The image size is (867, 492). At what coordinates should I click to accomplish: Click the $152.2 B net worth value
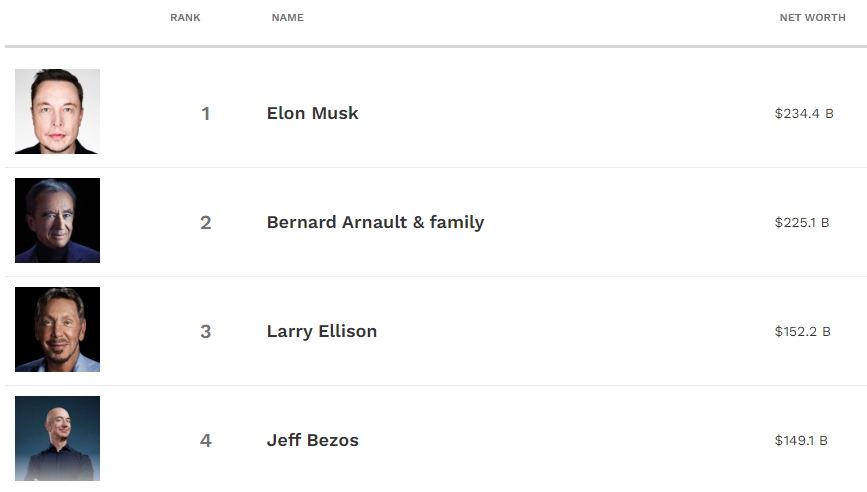click(802, 332)
